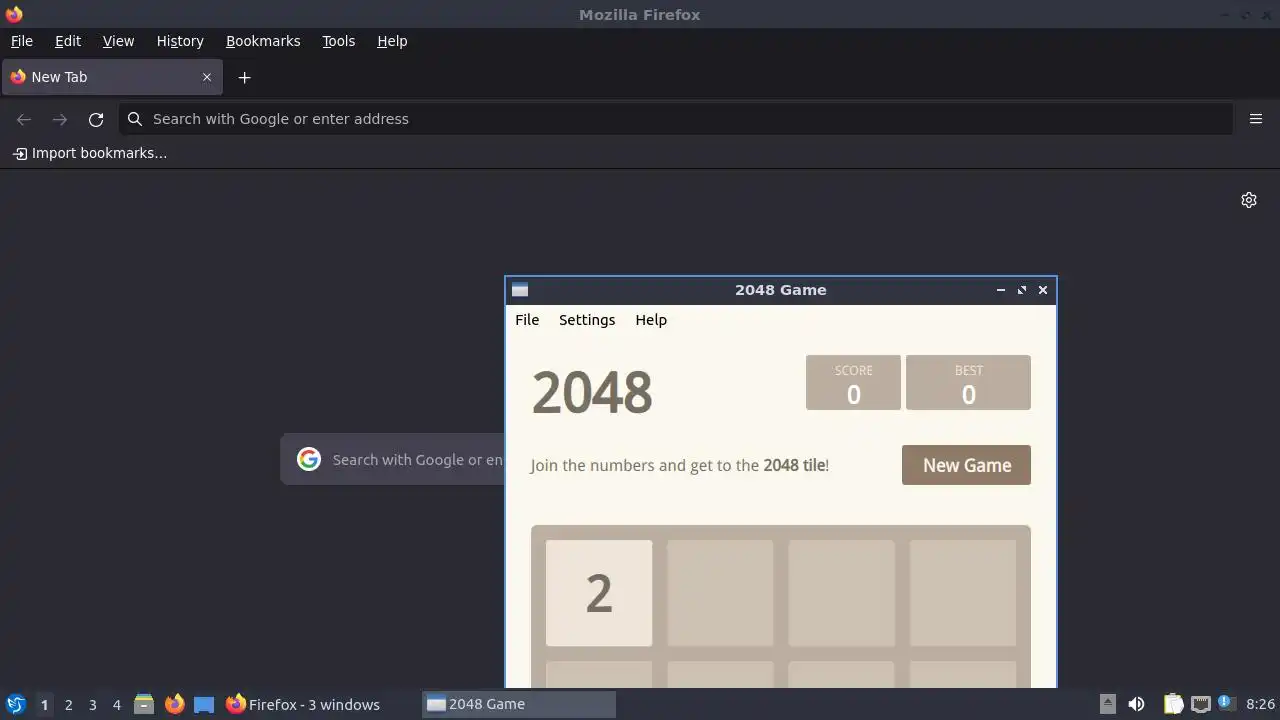Screen dimensions: 1280x720
Task: Click Firefox forward arrow button
Action: coord(60,119)
